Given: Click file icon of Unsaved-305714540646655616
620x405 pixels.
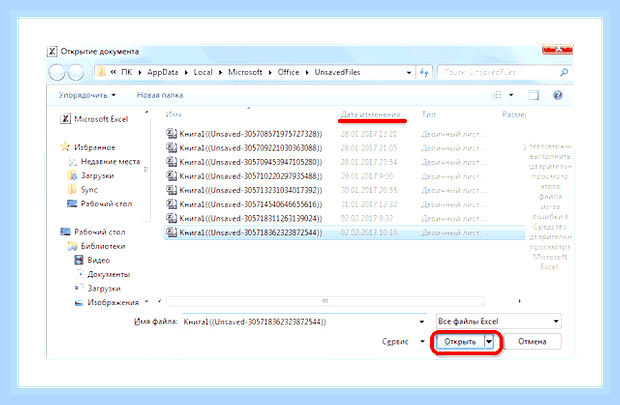Looking at the screenshot, I should click(x=171, y=204).
